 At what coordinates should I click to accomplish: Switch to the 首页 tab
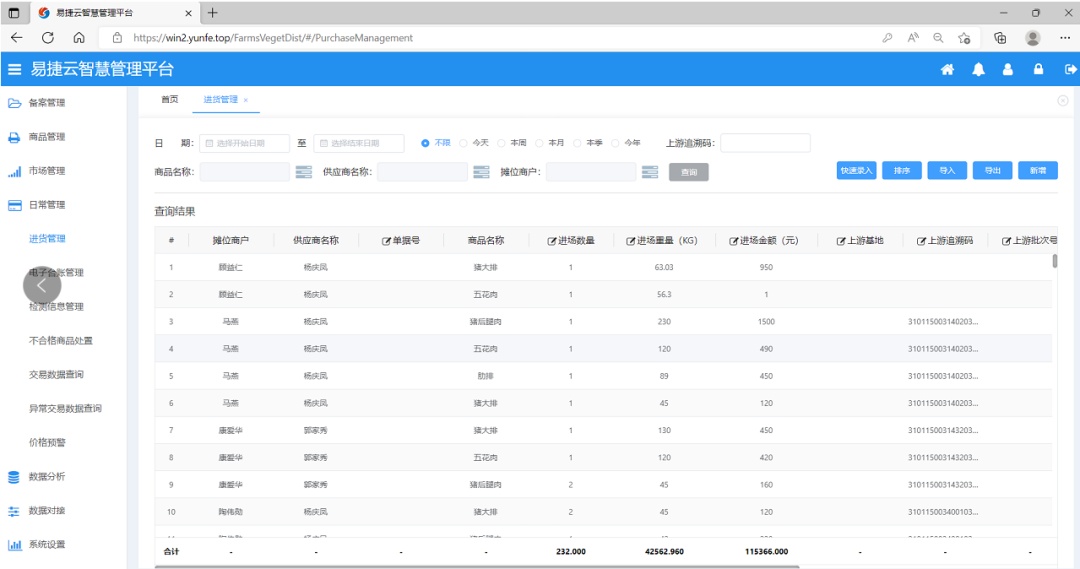(x=170, y=100)
